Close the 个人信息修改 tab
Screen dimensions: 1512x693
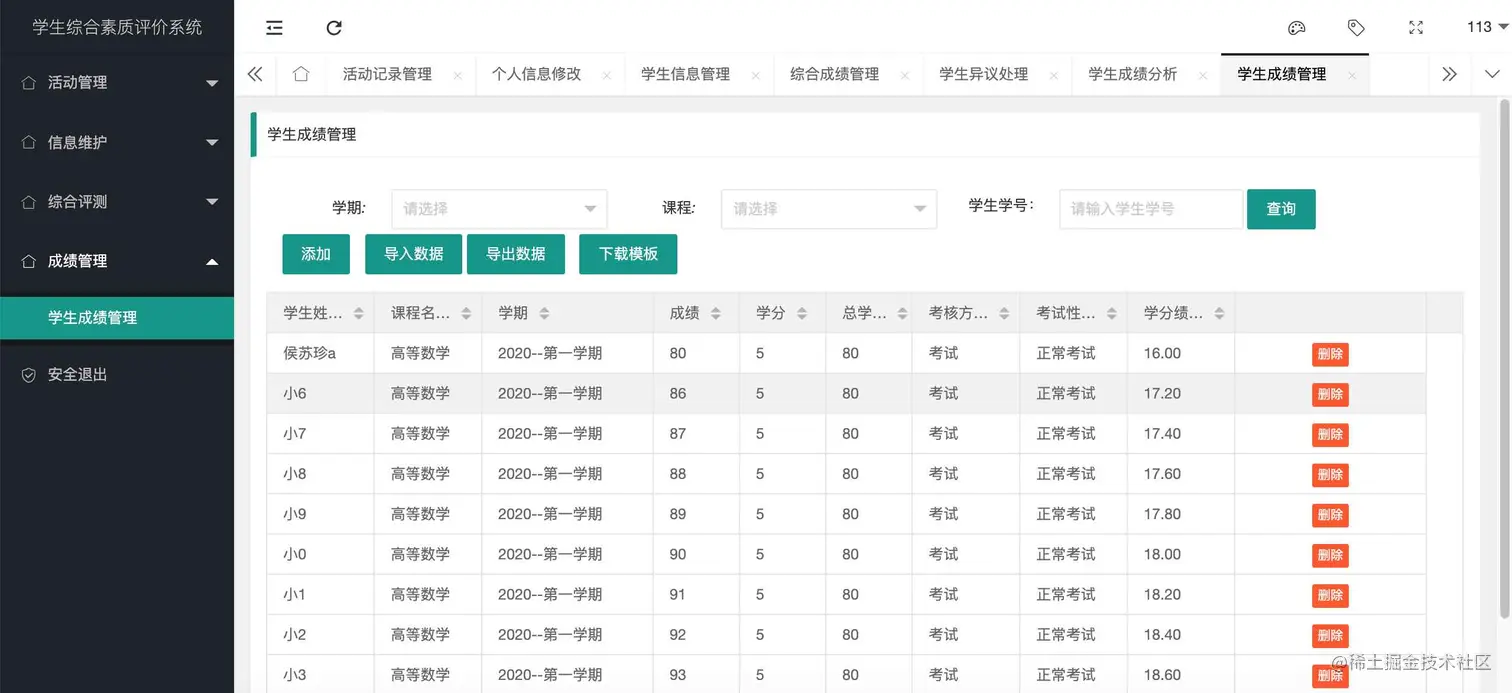click(606, 76)
